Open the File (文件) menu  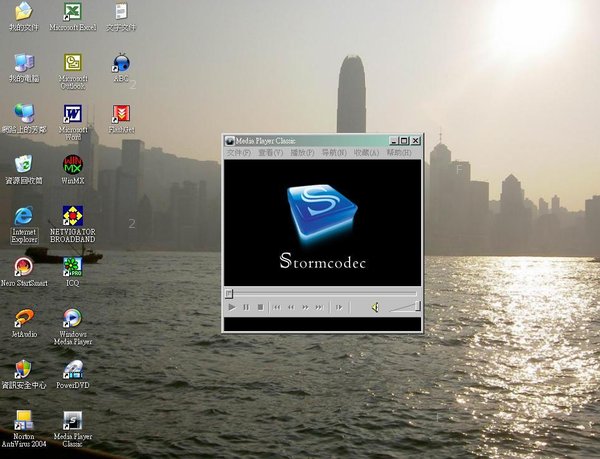[x=239, y=153]
